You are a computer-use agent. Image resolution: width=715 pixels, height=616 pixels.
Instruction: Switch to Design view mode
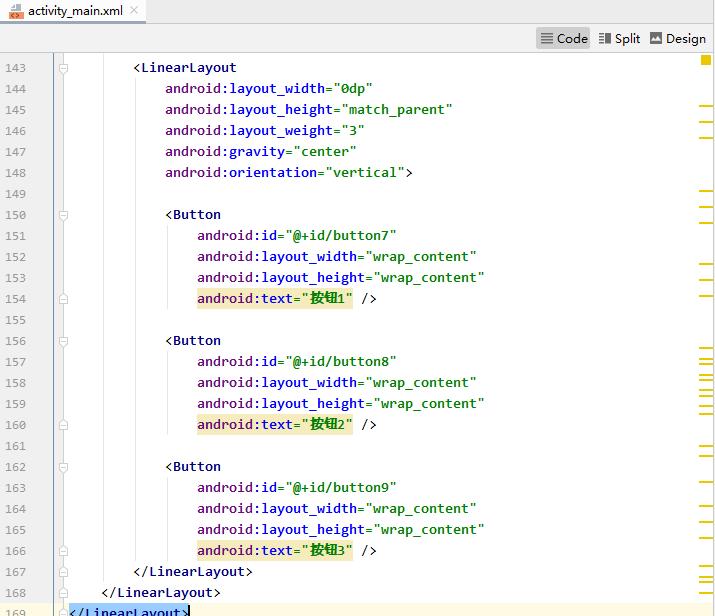(x=678, y=38)
